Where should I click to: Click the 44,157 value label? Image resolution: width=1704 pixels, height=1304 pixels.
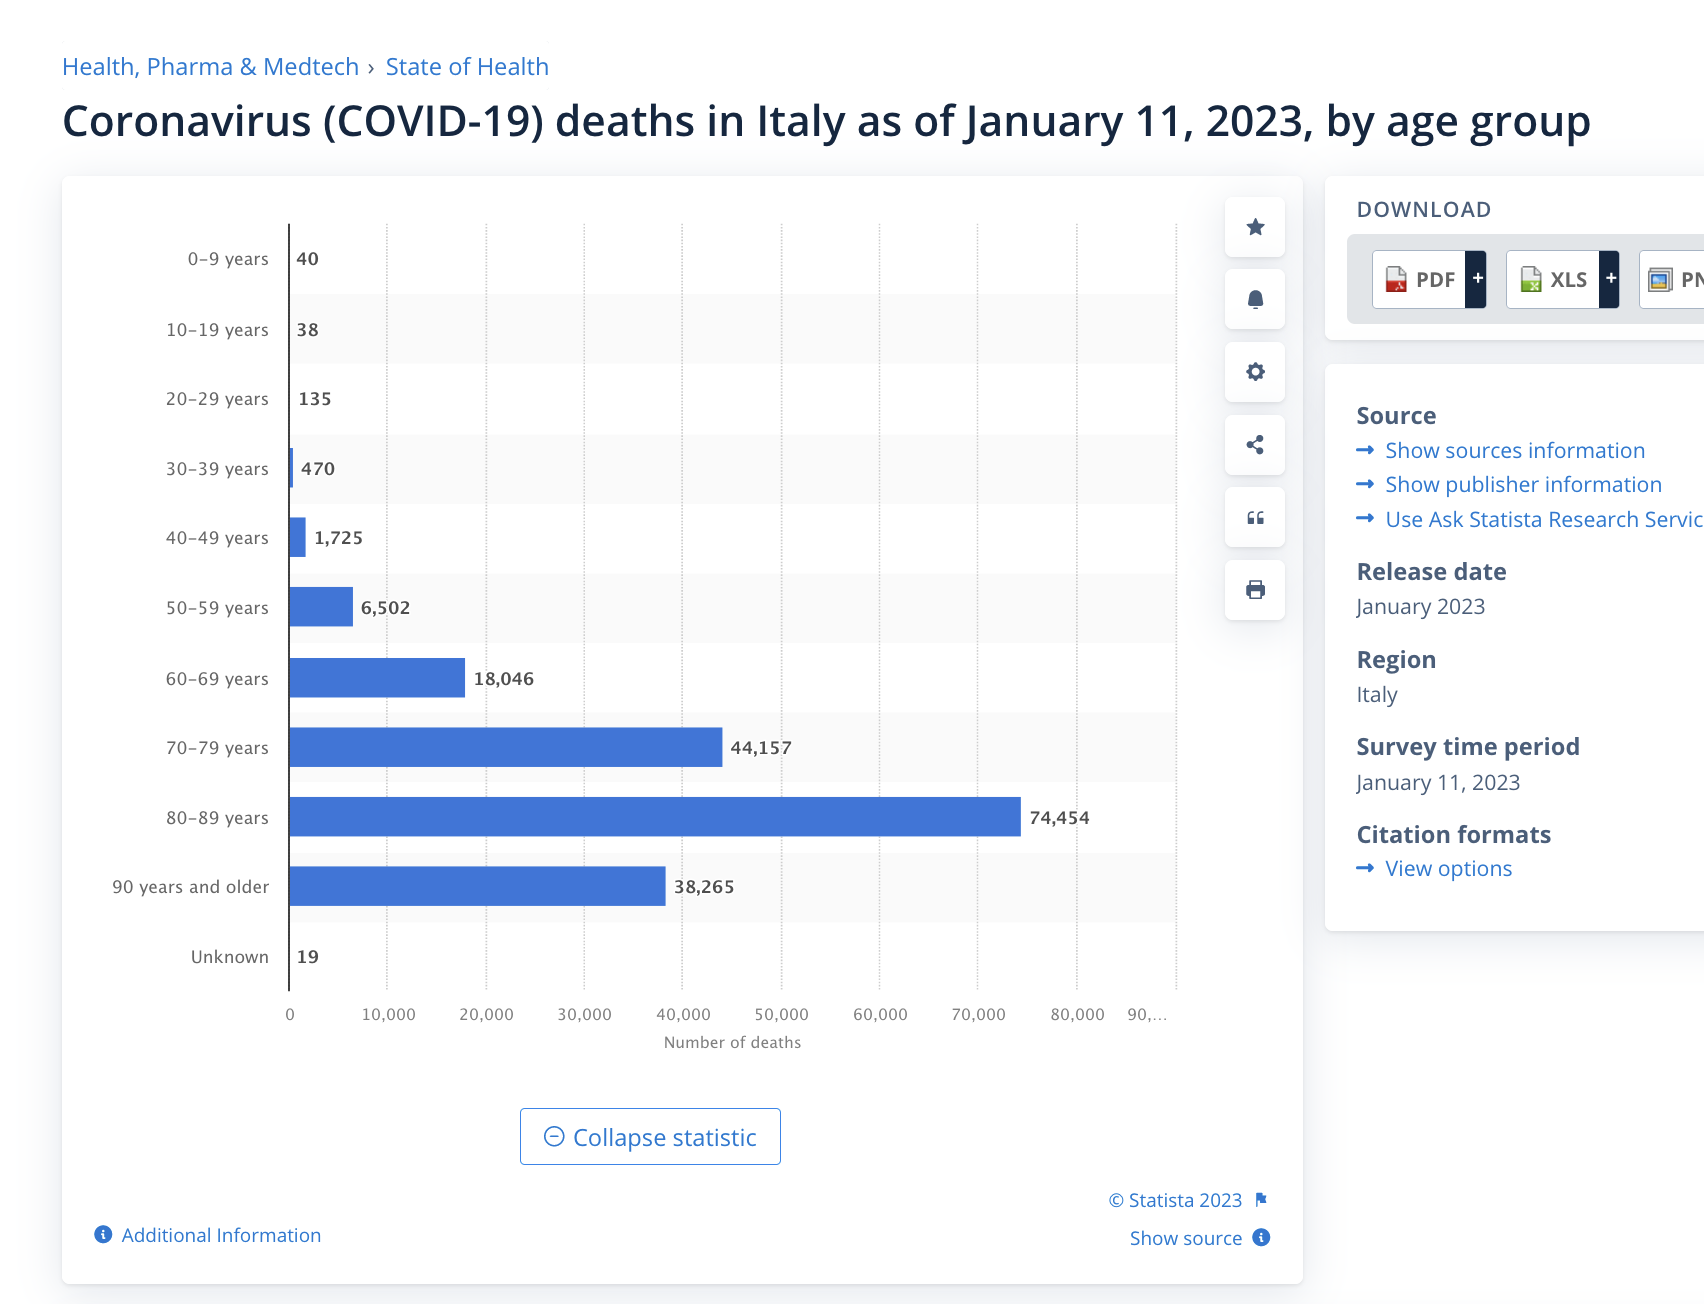point(761,748)
